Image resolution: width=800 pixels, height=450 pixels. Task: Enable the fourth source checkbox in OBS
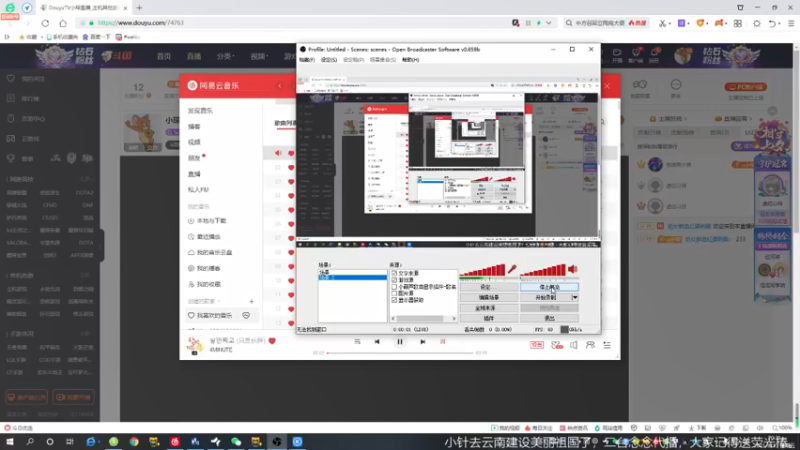click(x=394, y=293)
